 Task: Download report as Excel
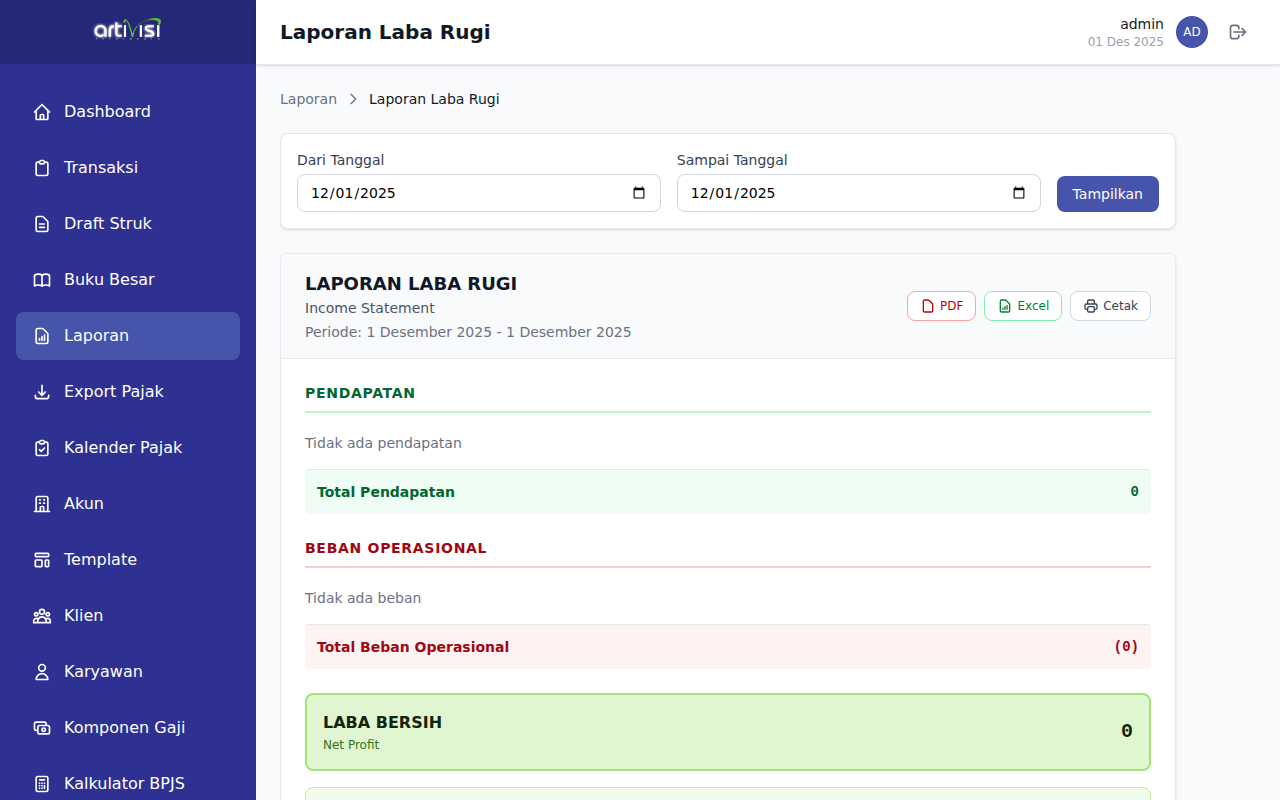pos(1022,306)
